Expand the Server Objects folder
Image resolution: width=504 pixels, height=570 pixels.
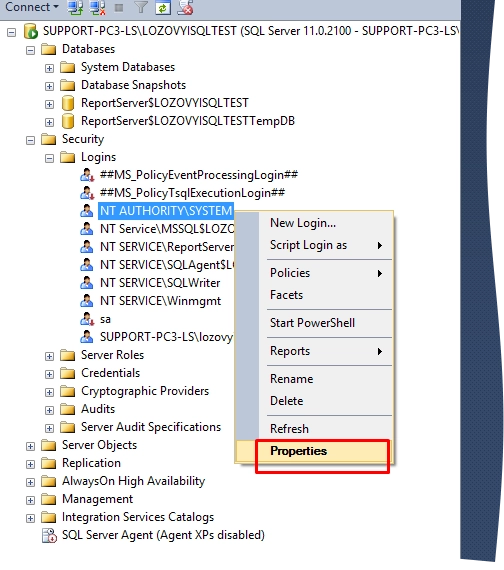pyautogui.click(x=31, y=446)
